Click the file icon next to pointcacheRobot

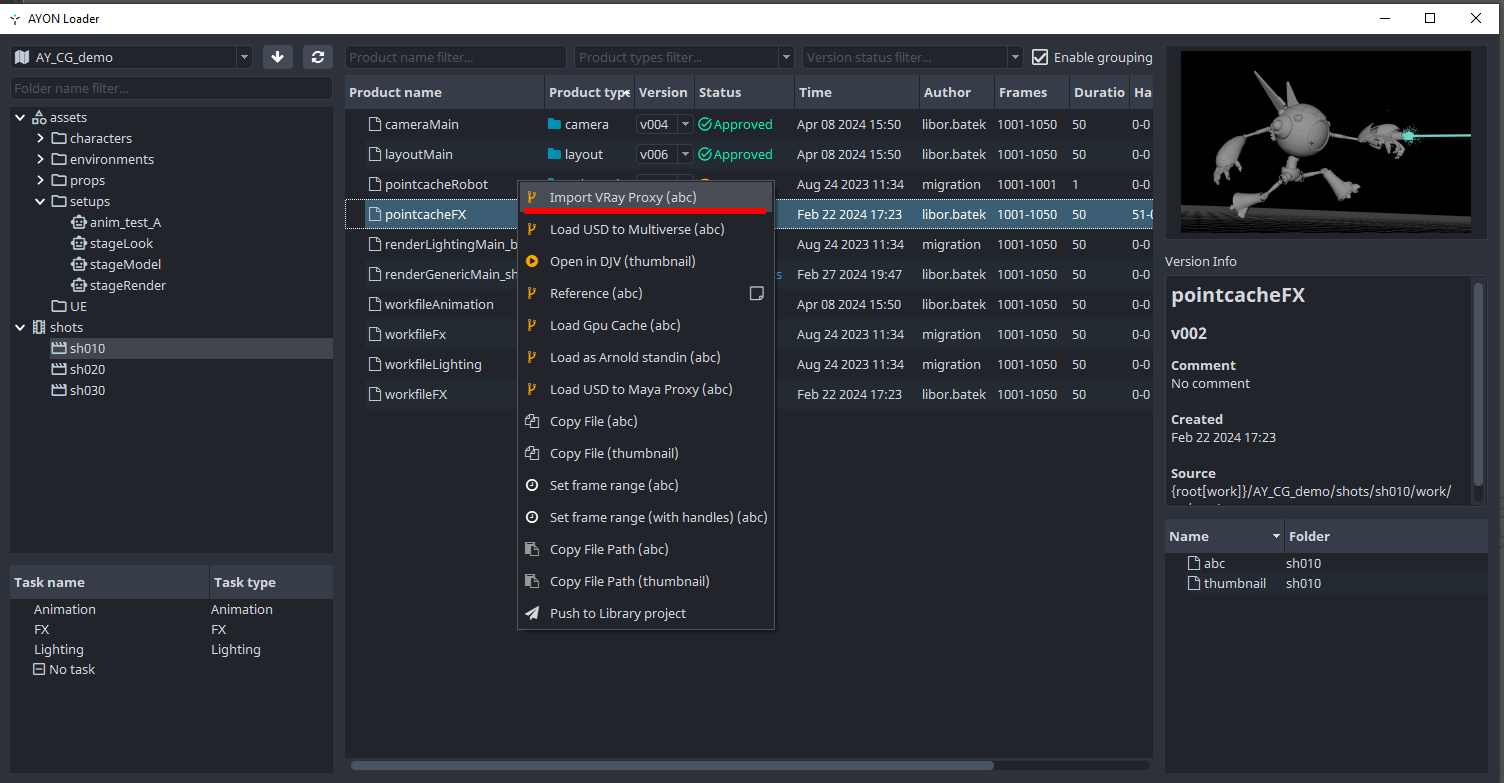pyautogui.click(x=375, y=184)
